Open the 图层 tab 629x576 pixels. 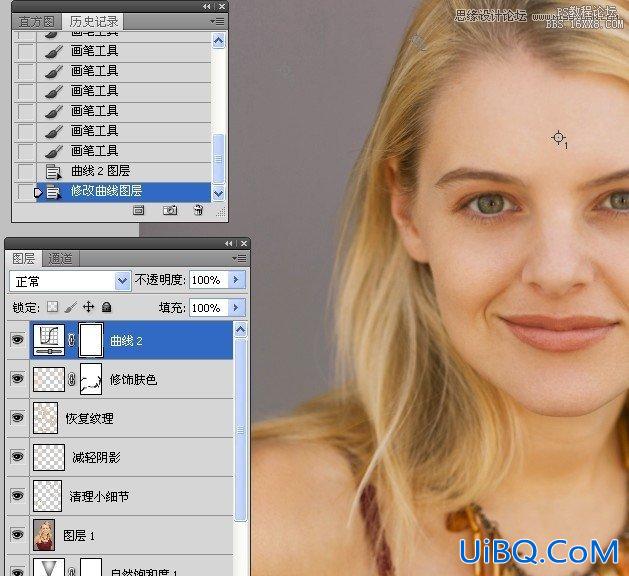tap(23, 259)
